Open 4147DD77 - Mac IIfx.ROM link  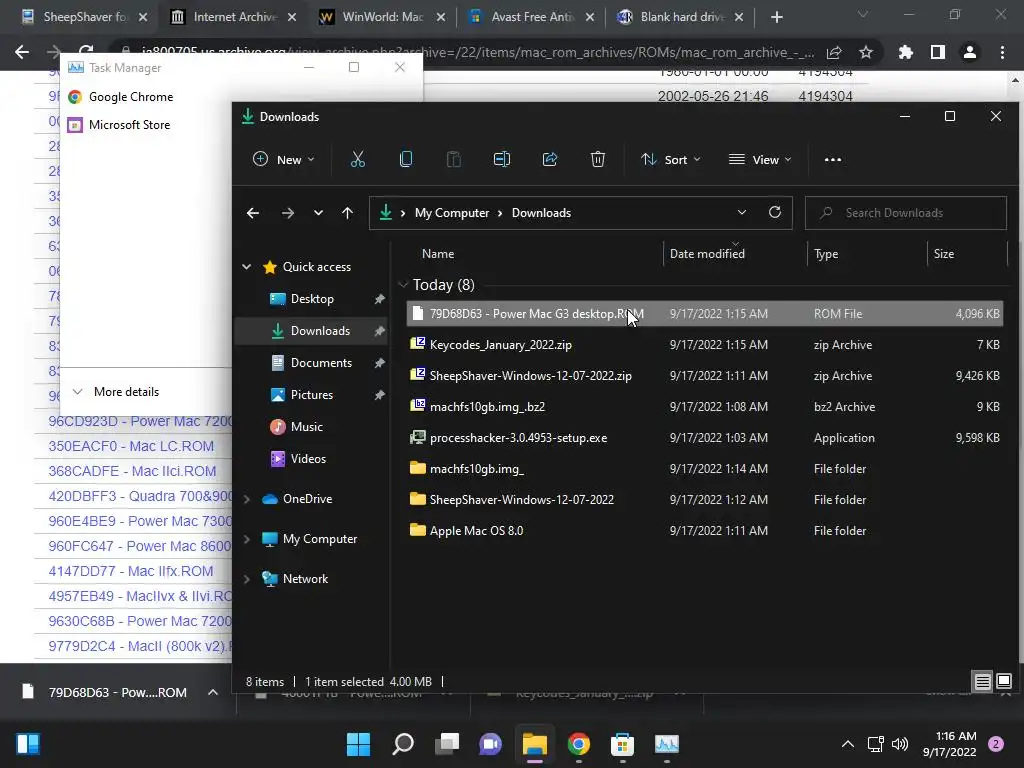(131, 571)
